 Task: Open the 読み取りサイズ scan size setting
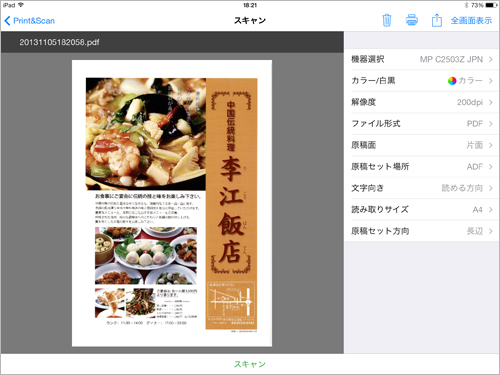[422, 209]
